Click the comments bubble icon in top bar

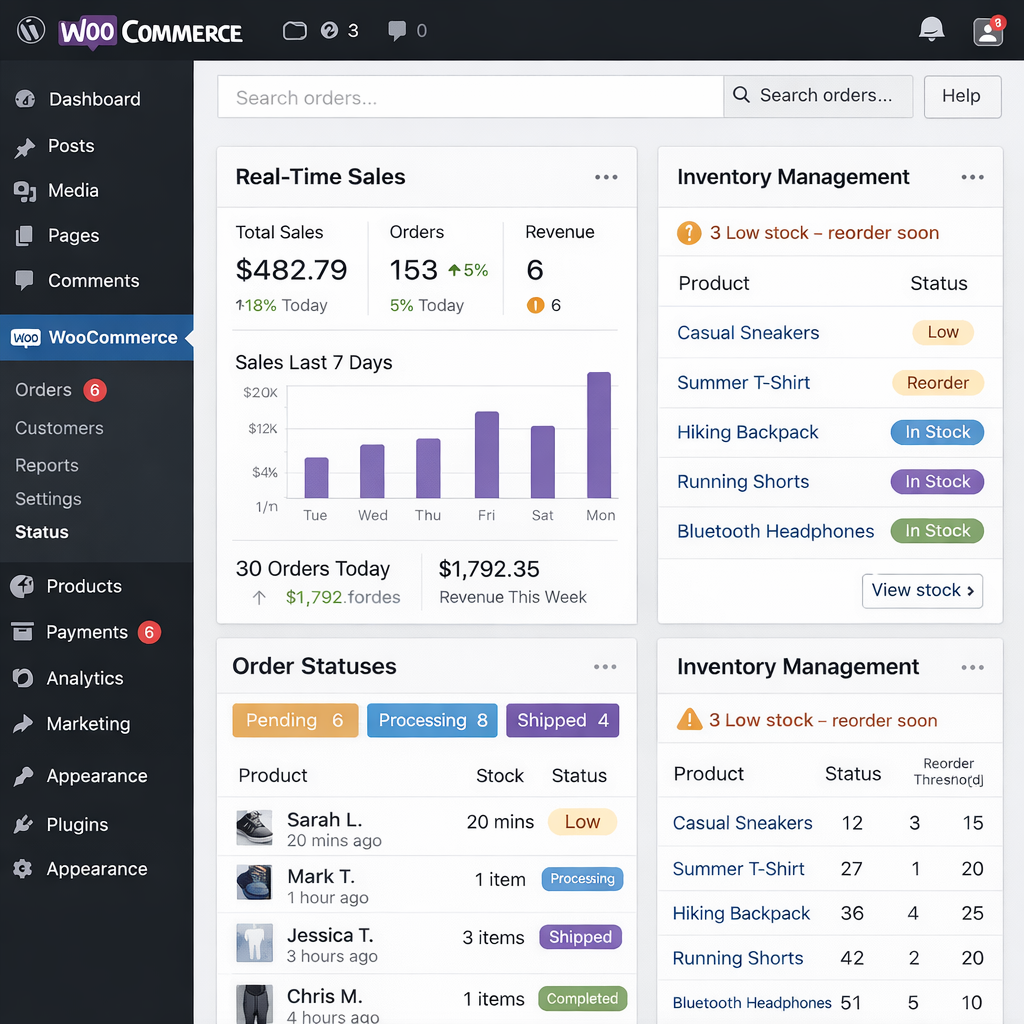[397, 31]
